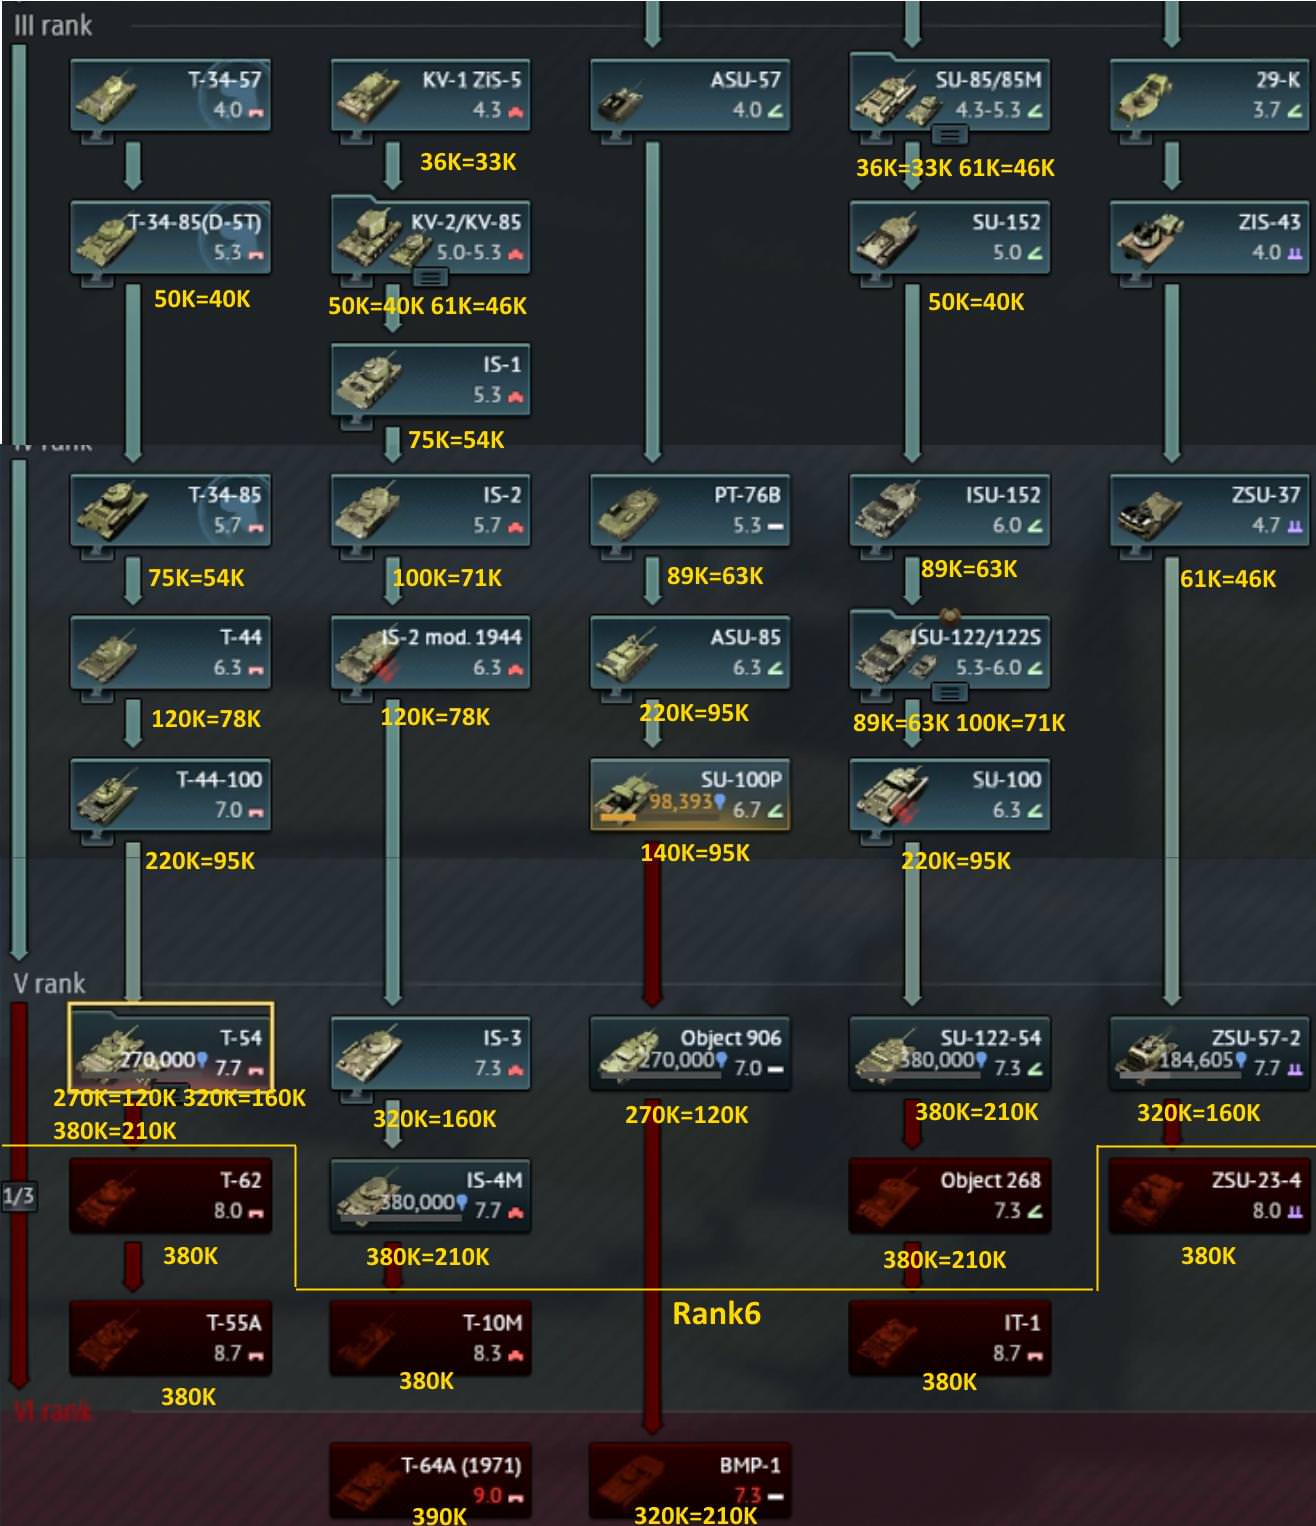The width and height of the screenshot is (1316, 1526).
Task: Click the ZSU-23-4 anti-air class icon
Action: point(1295,1212)
